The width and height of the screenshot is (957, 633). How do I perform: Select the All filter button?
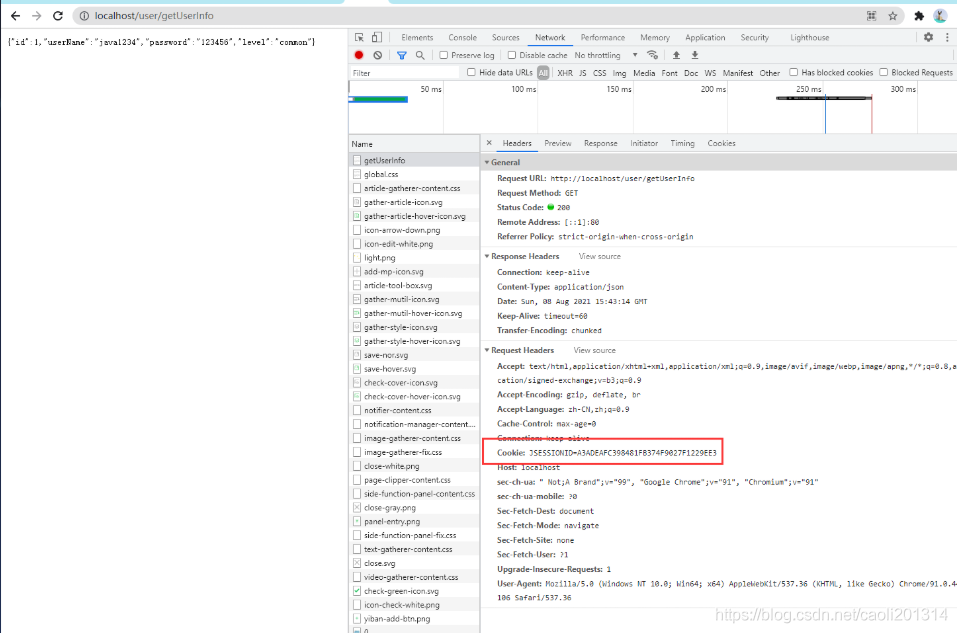coord(543,73)
